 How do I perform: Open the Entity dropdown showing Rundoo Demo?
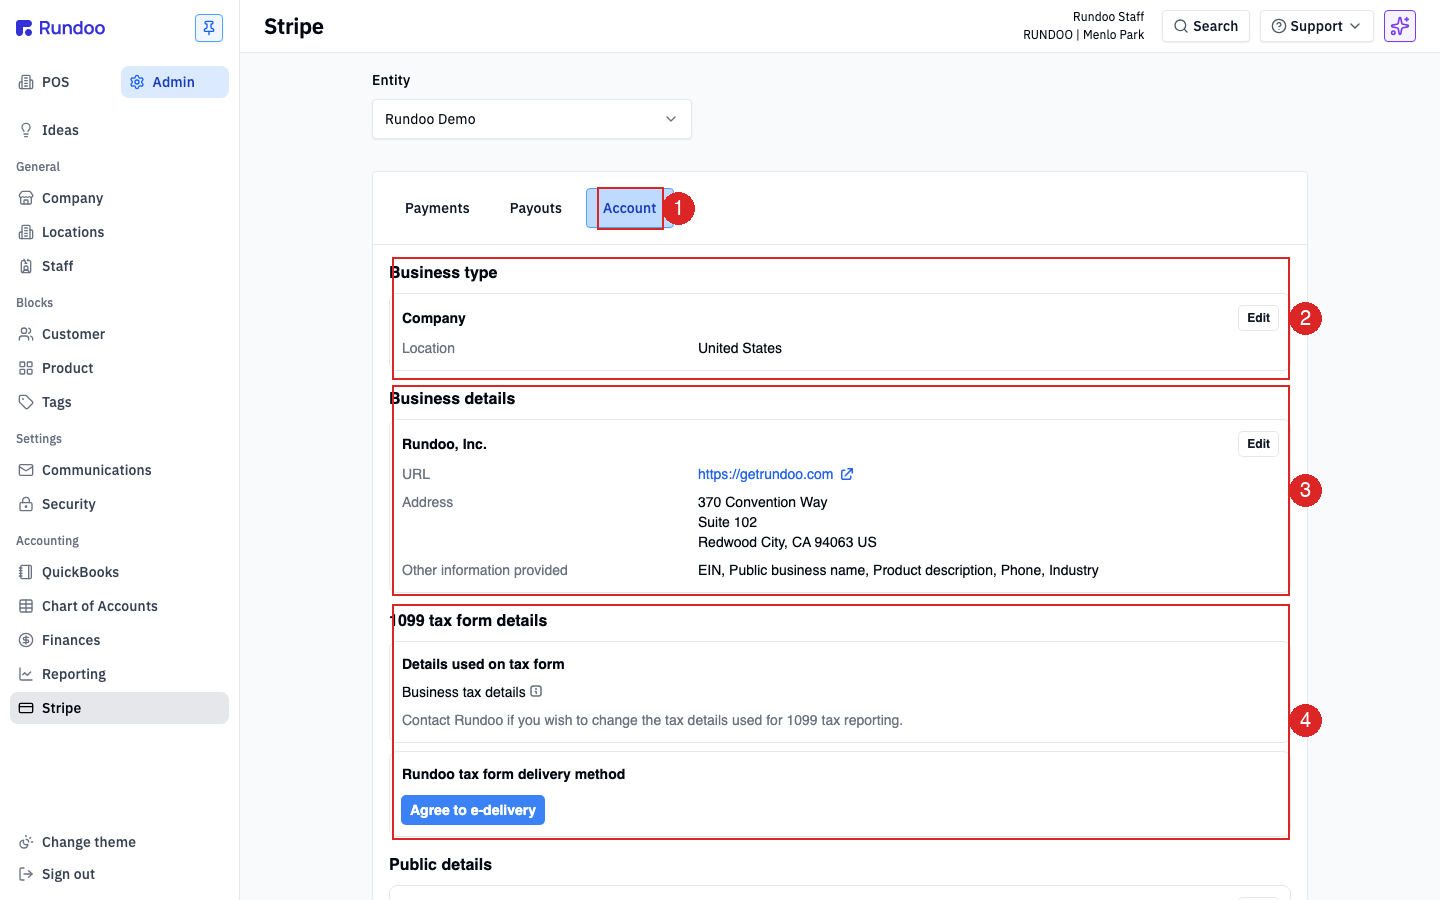coord(532,119)
